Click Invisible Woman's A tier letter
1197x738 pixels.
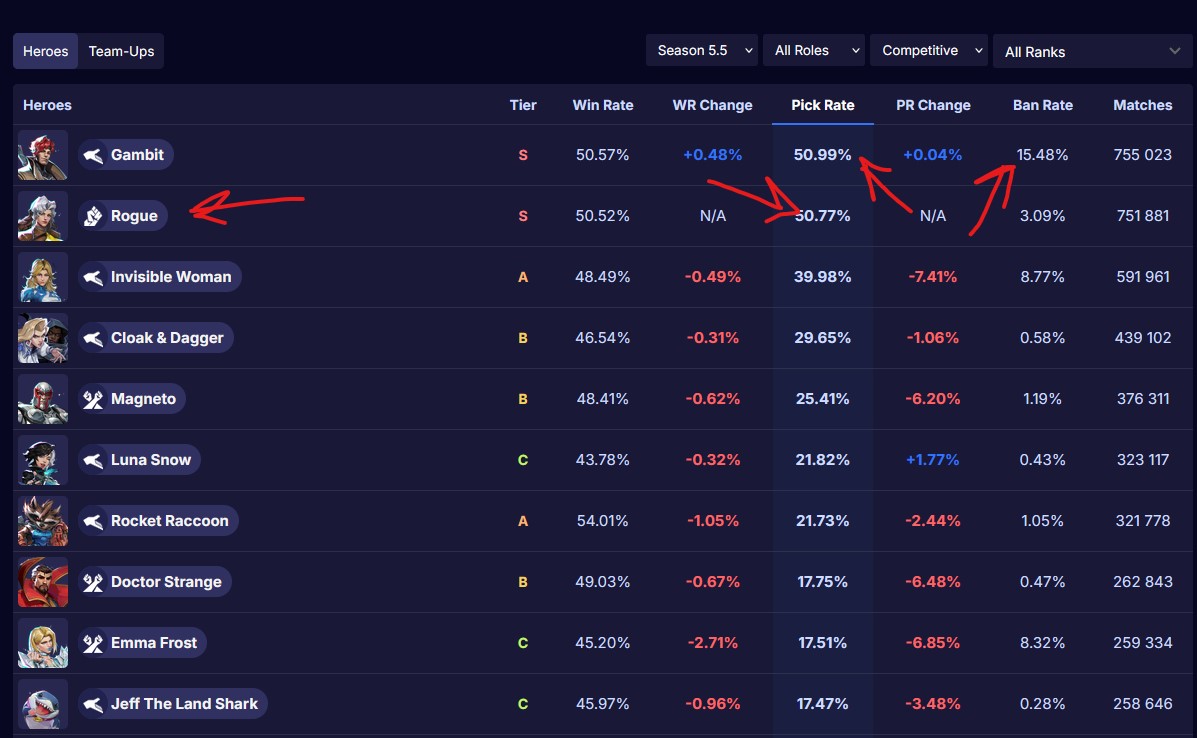point(523,277)
